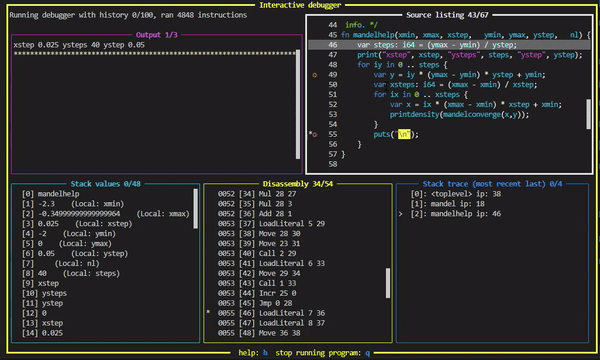
Task: Select source line 45 fn mandelhelp
Action: (x=459, y=35)
